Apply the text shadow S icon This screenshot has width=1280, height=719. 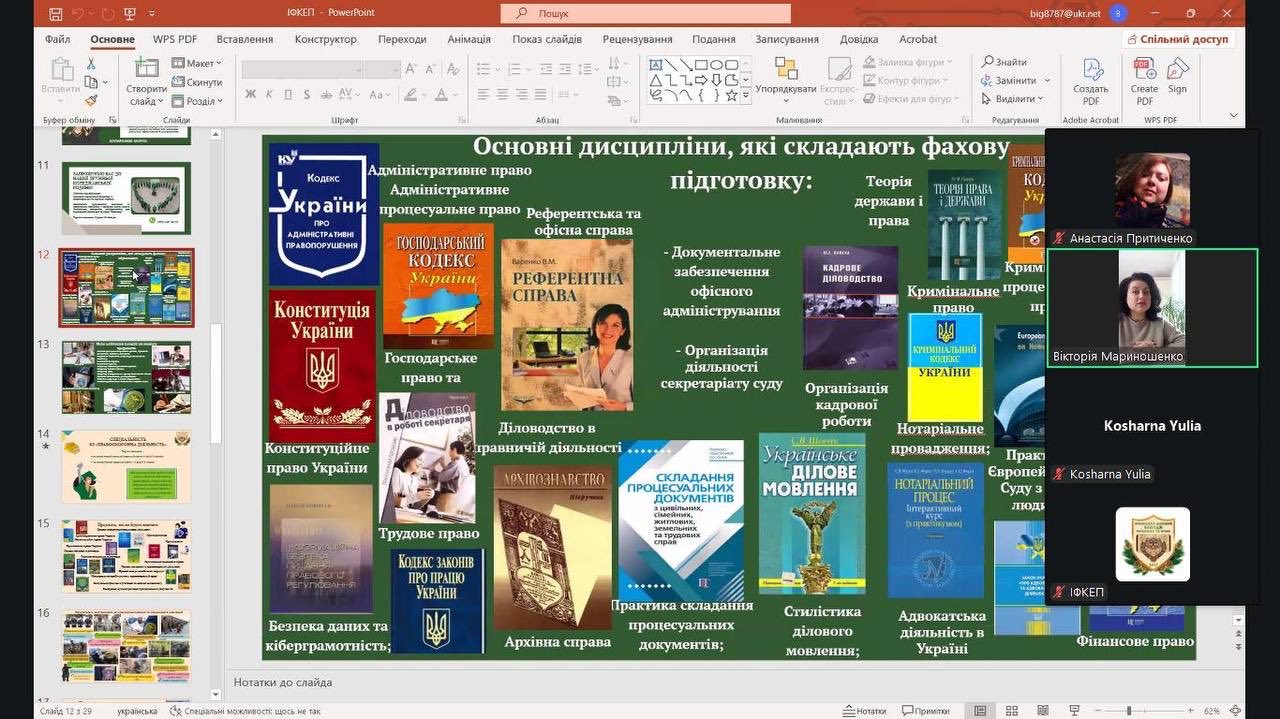tap(309, 94)
